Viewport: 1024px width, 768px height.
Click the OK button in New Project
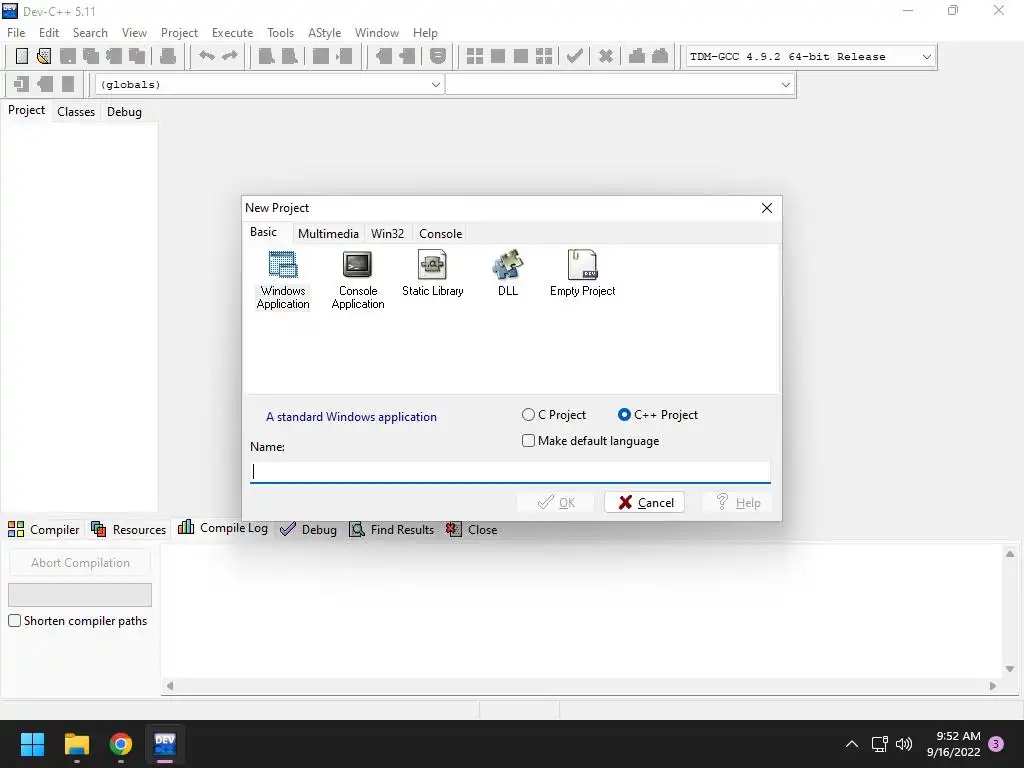pos(556,502)
